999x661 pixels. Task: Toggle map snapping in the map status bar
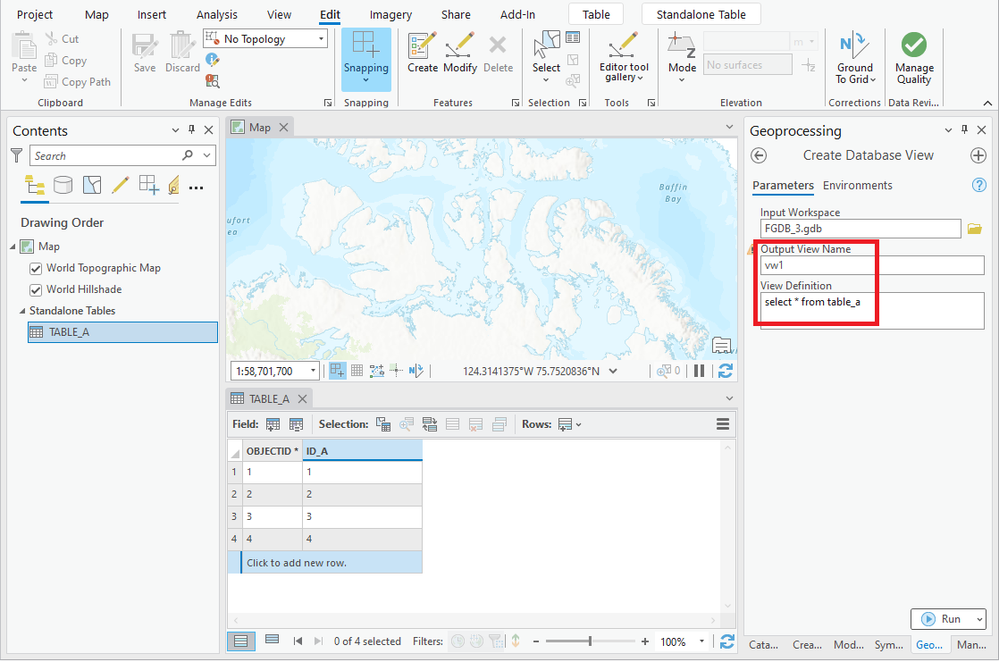click(x=337, y=370)
